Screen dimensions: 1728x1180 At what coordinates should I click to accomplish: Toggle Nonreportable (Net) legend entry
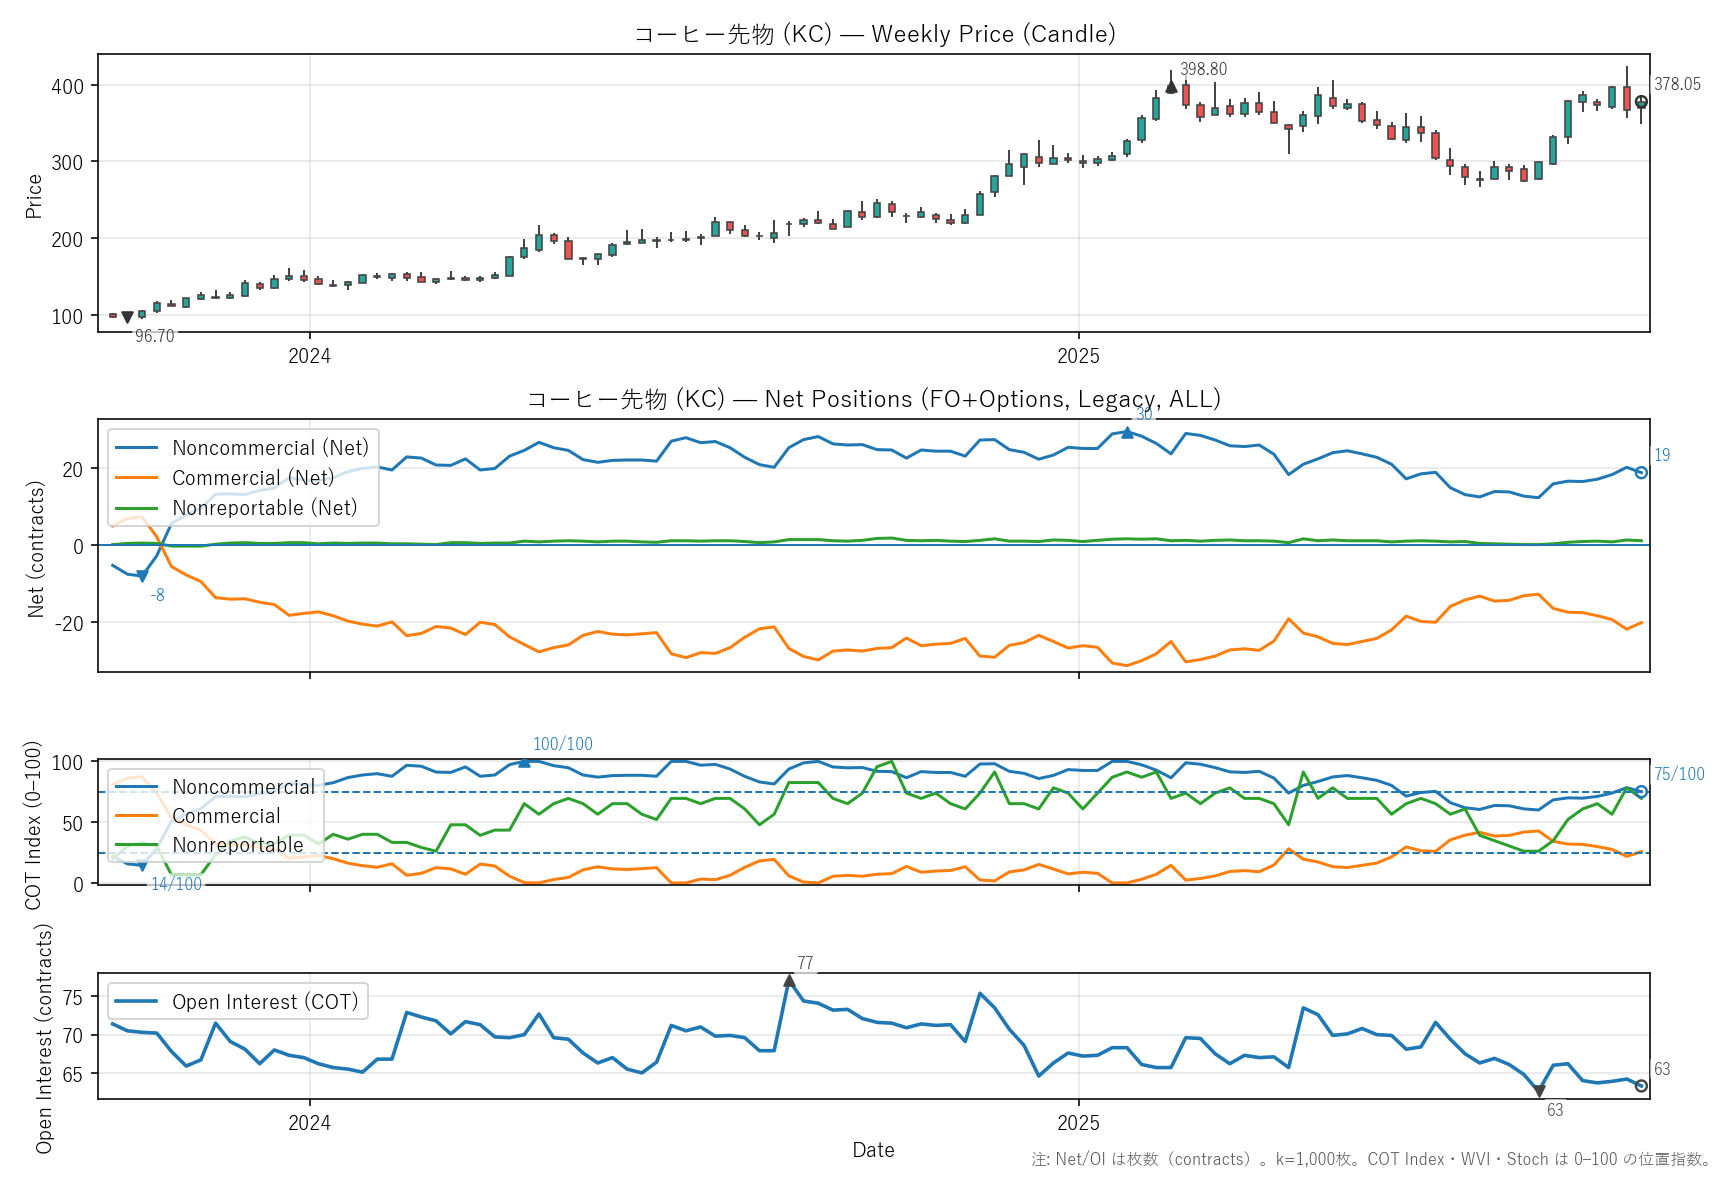(264, 508)
